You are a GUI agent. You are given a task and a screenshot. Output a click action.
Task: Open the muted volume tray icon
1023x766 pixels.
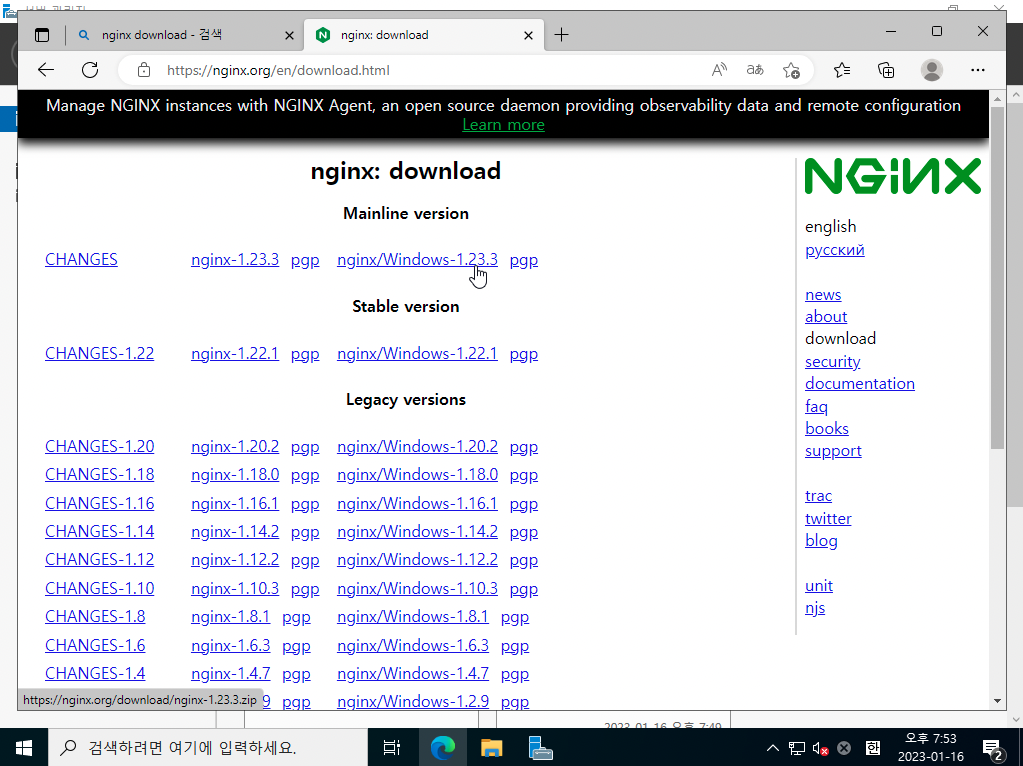point(820,748)
